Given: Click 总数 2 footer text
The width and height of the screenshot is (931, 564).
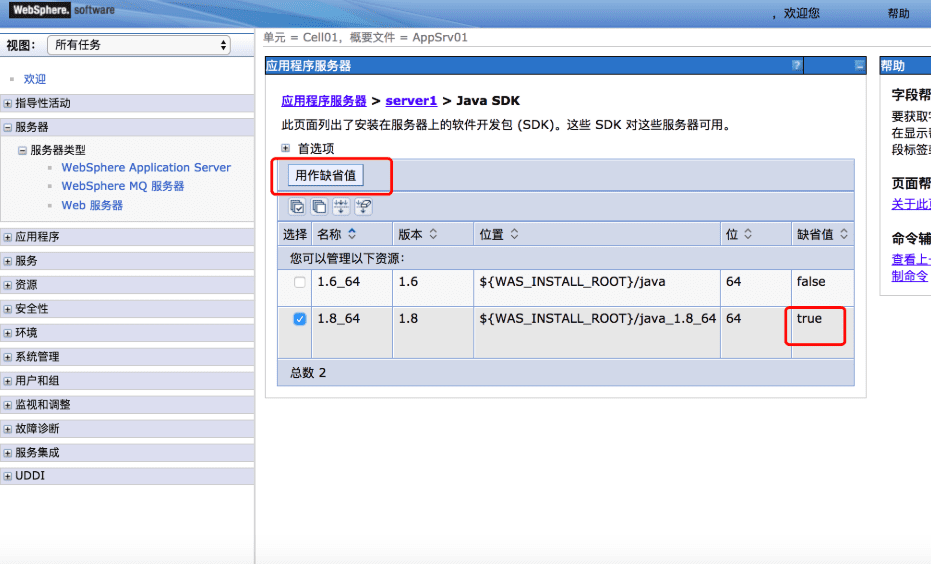Looking at the screenshot, I should coord(308,373).
